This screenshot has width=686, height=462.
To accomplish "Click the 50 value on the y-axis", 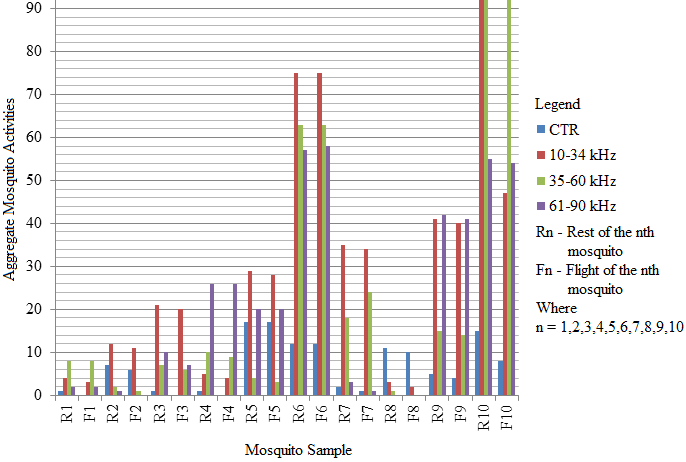I will point(35,180).
